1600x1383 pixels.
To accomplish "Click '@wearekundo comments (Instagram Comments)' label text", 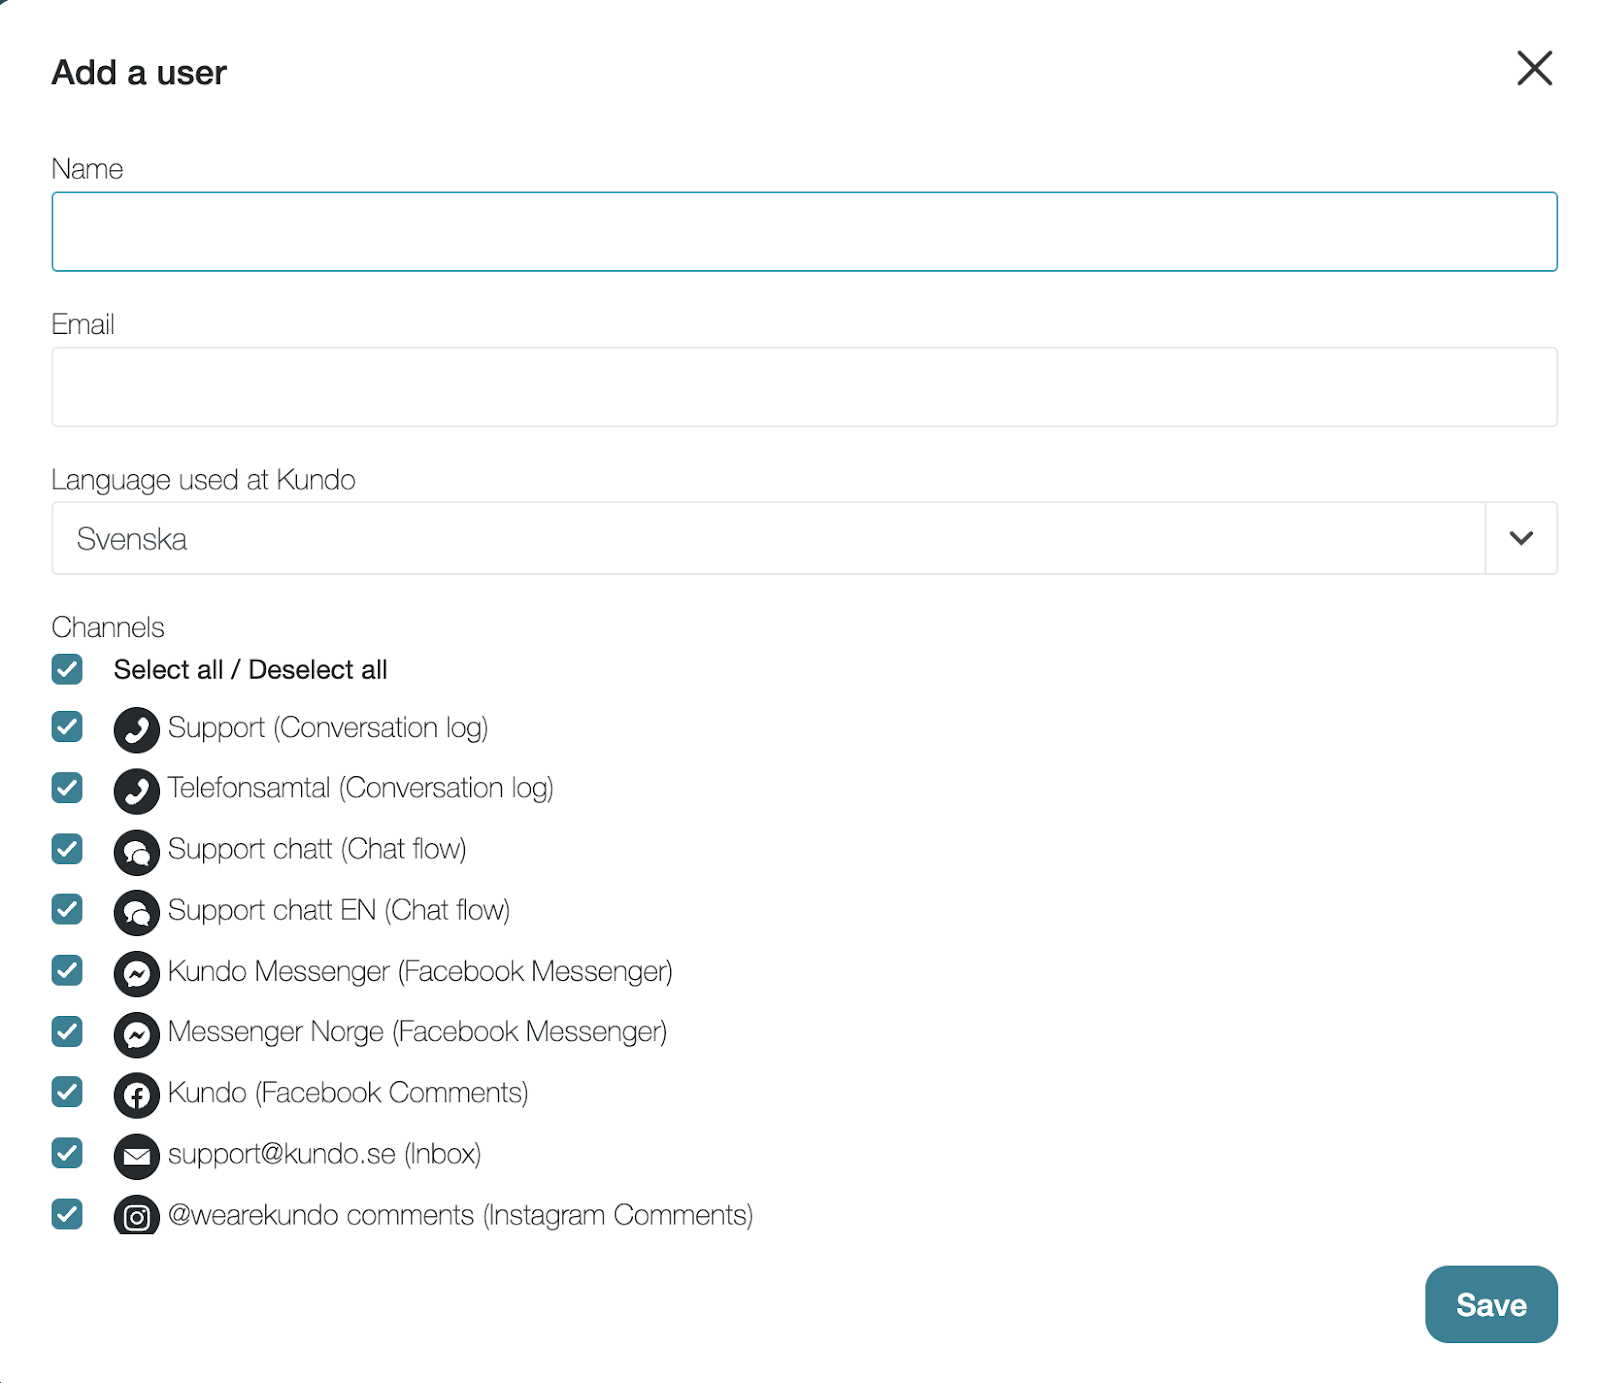I will [460, 1216].
